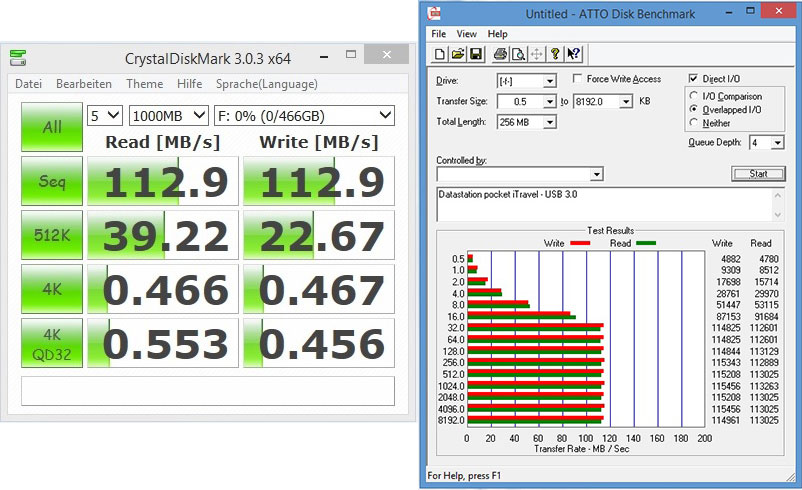Open the Total Length 256 MB dropdown
The width and height of the screenshot is (802, 490).
[549, 122]
